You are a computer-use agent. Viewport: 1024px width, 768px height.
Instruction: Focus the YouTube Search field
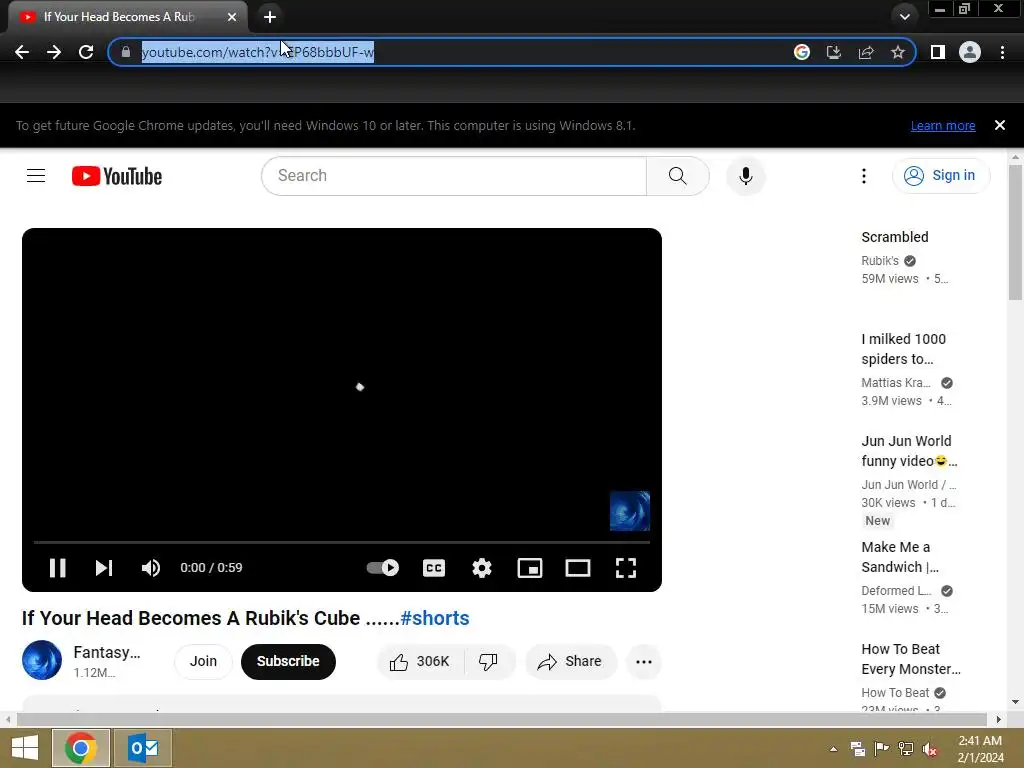(454, 176)
